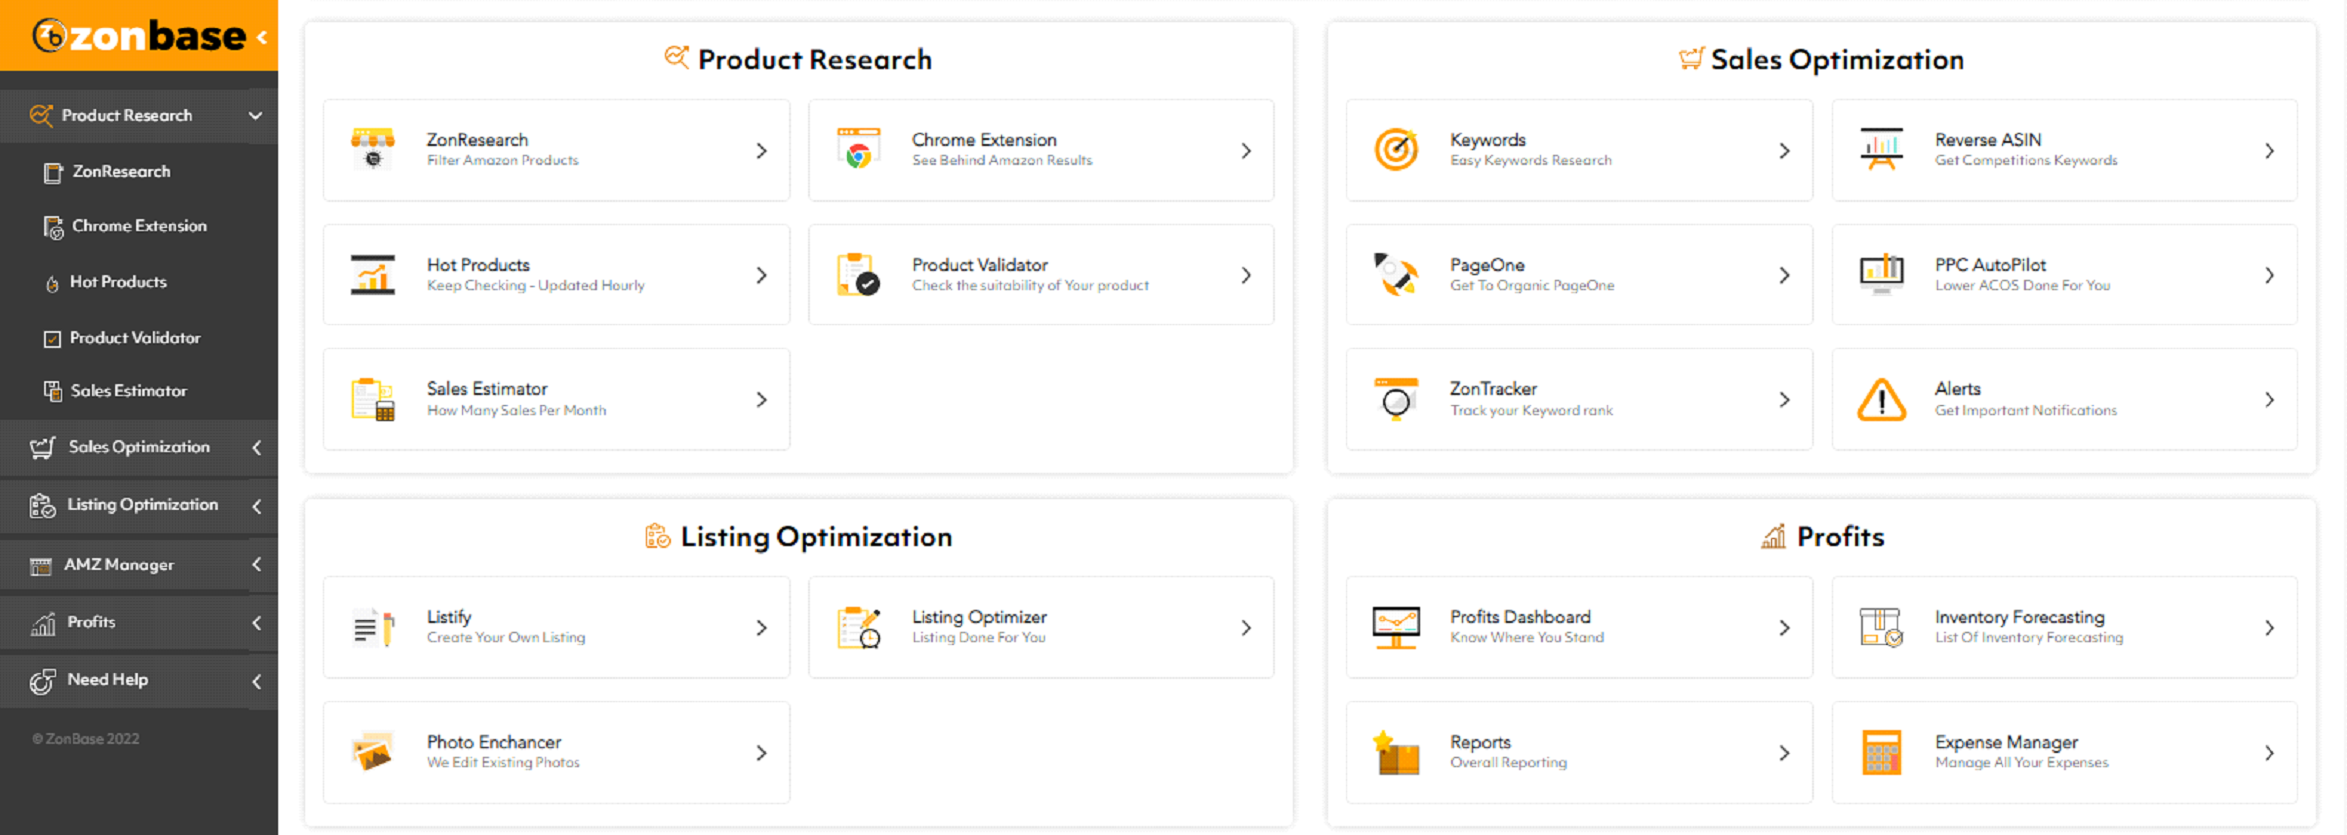
Task: Click the PPC AutoPilot monitor icon
Action: pos(1881,275)
